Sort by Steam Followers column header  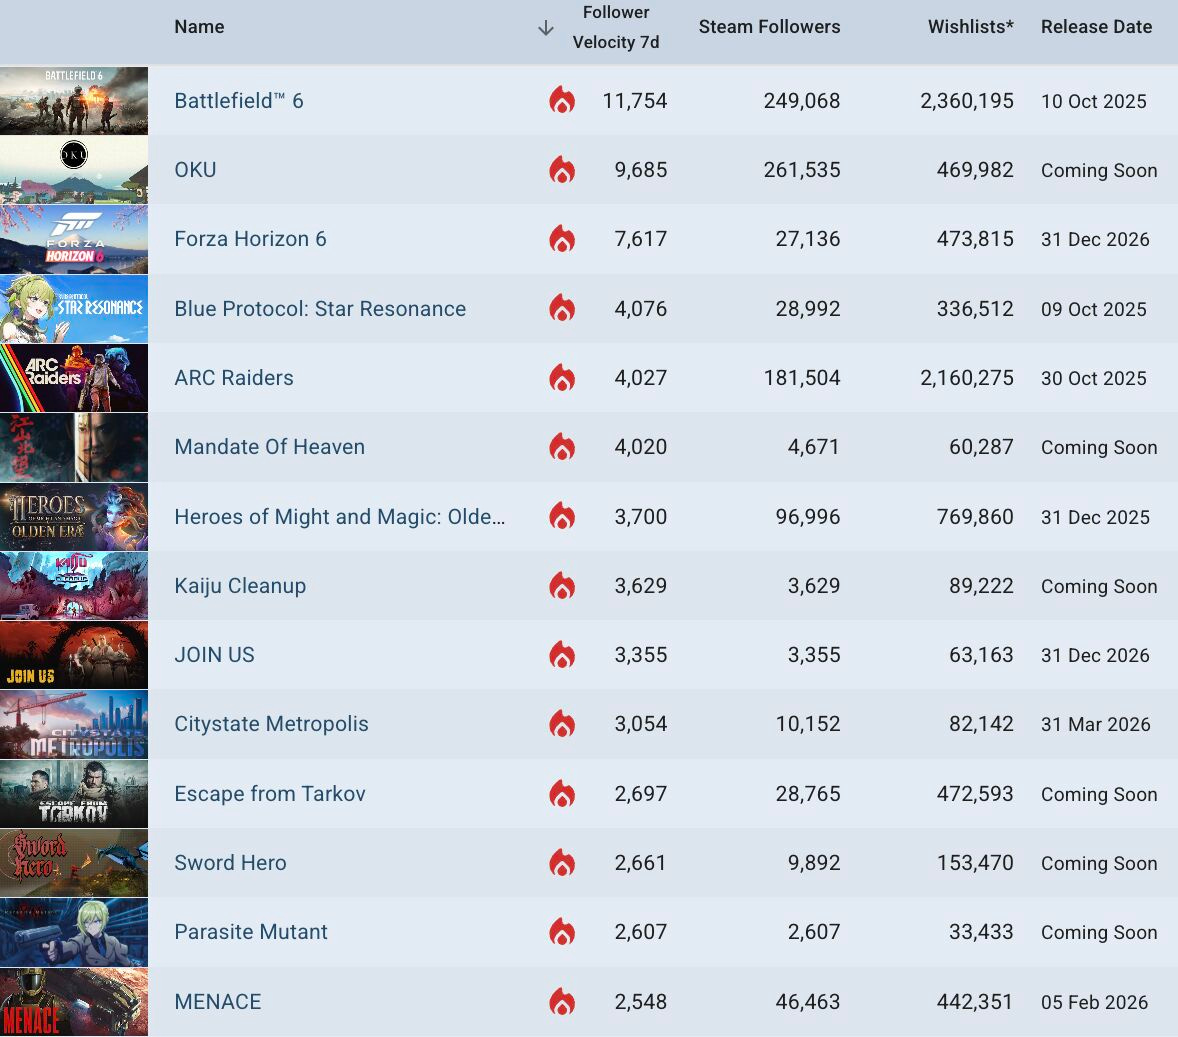pos(769,27)
